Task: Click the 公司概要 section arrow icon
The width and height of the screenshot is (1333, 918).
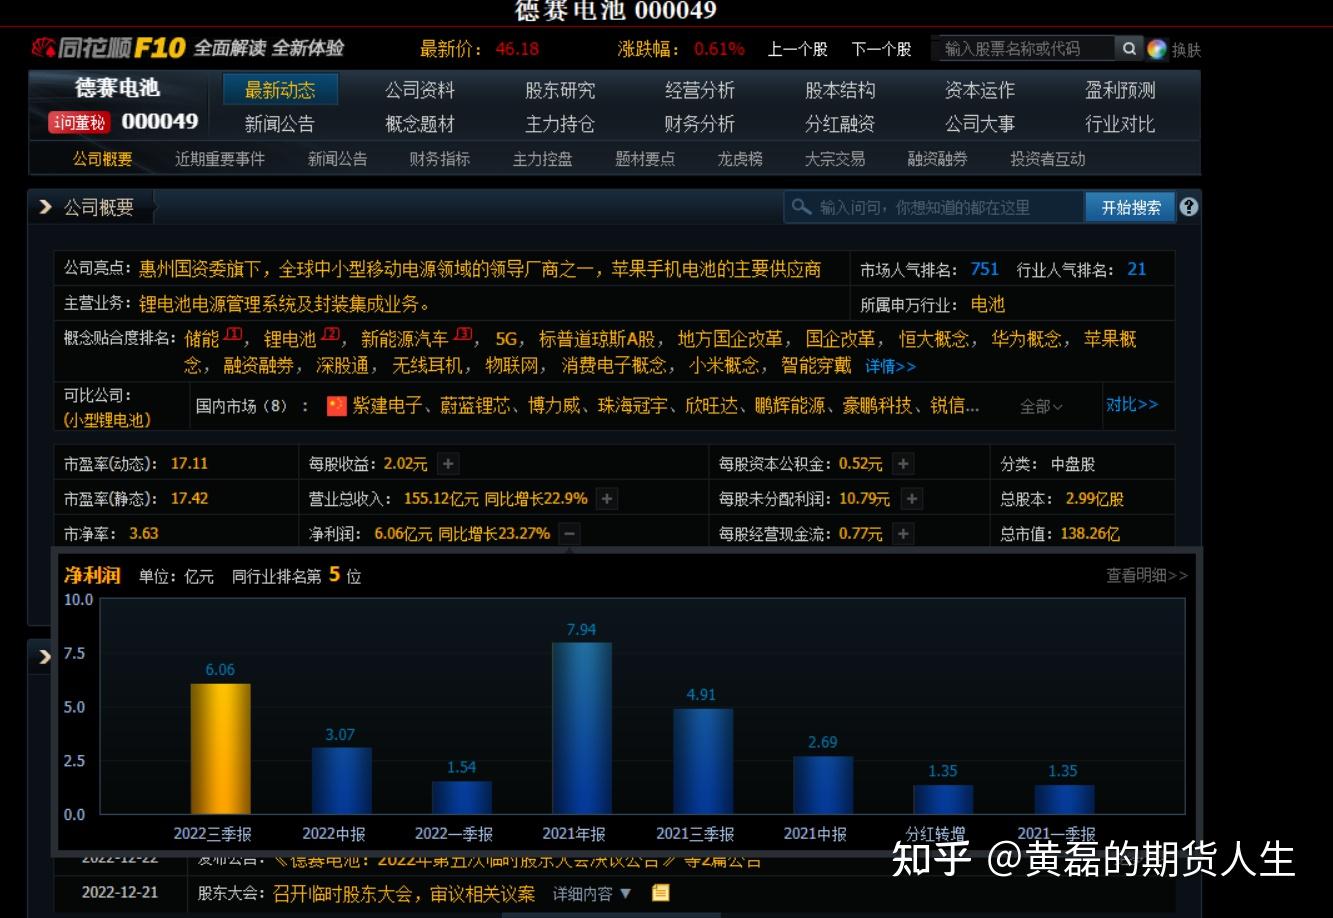Action: tap(45, 207)
